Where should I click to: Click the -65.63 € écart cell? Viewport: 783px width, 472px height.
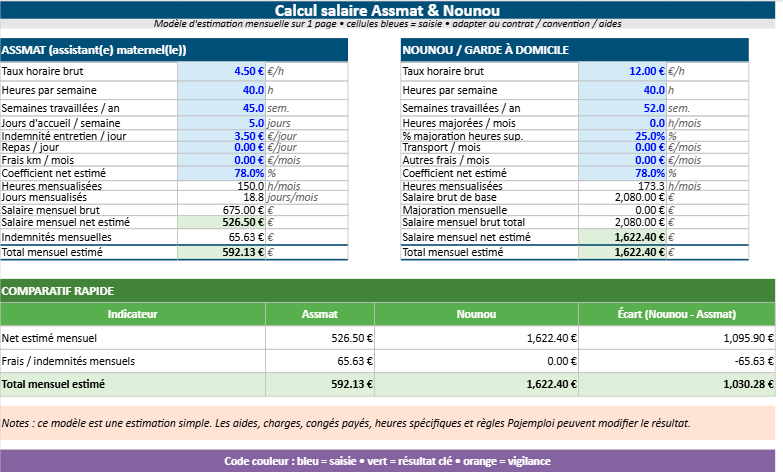click(x=677, y=361)
